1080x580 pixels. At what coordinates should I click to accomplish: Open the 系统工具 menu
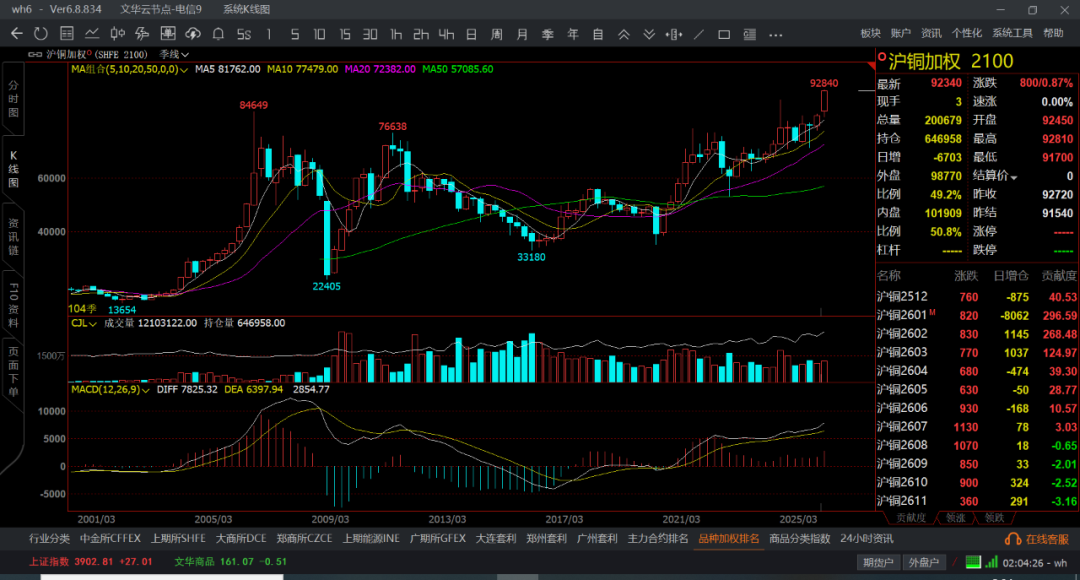[x=1013, y=33]
